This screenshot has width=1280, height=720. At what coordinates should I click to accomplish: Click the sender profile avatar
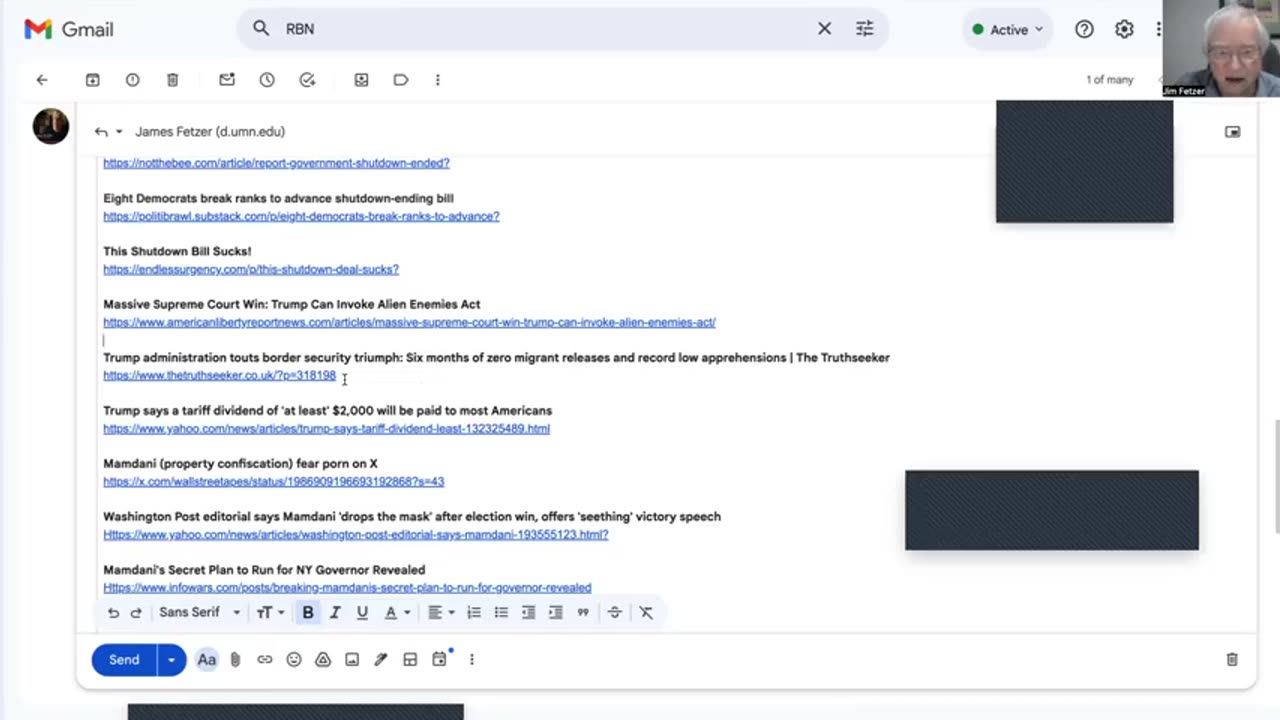(x=50, y=126)
